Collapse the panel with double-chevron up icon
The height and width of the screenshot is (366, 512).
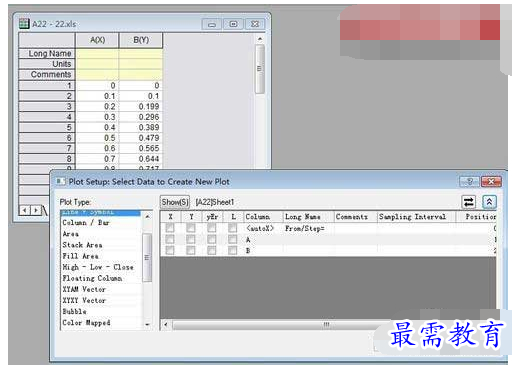coord(489,202)
